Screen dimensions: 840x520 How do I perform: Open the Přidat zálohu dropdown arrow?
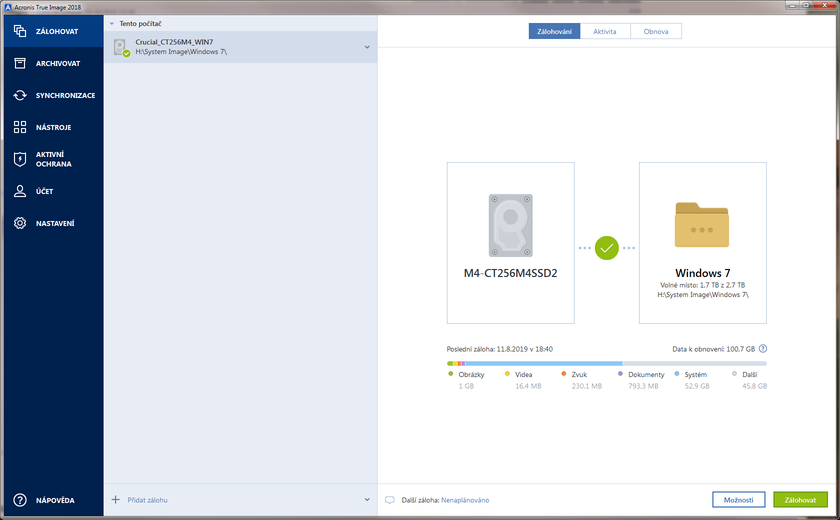(x=367, y=500)
